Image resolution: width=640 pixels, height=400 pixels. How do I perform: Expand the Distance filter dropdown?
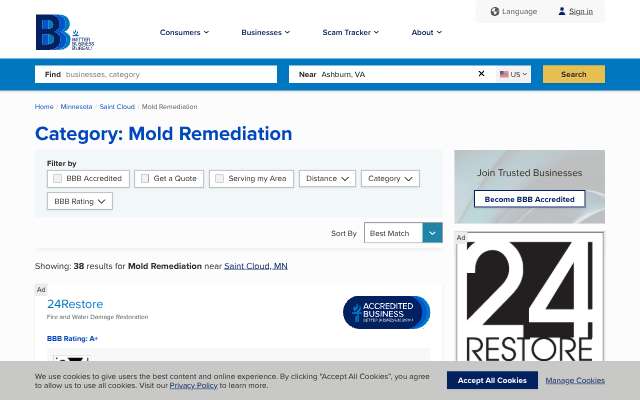(327, 178)
